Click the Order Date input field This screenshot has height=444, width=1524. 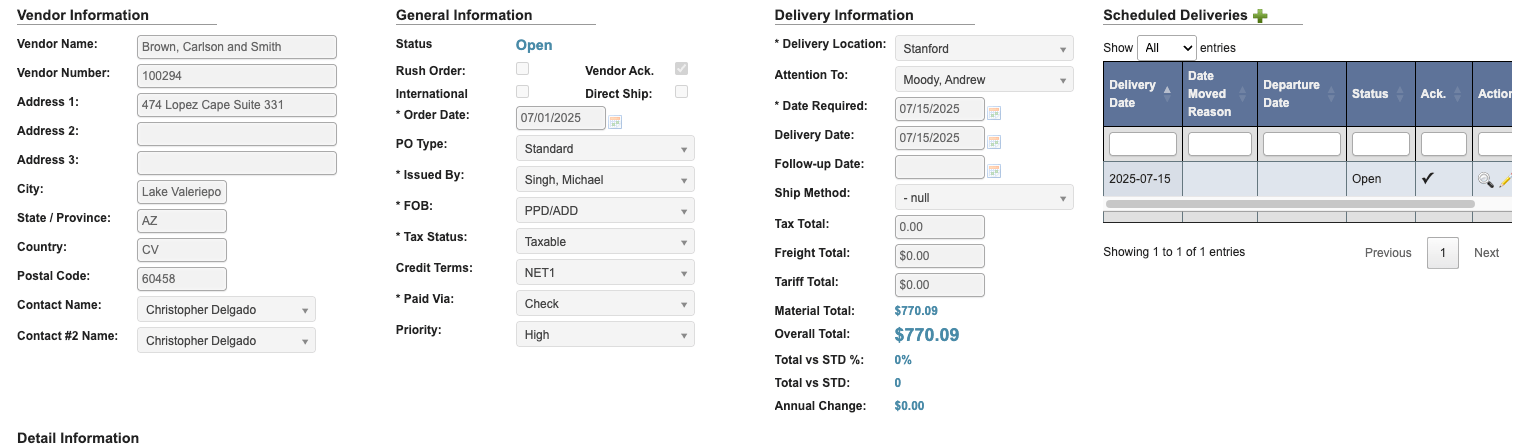561,118
